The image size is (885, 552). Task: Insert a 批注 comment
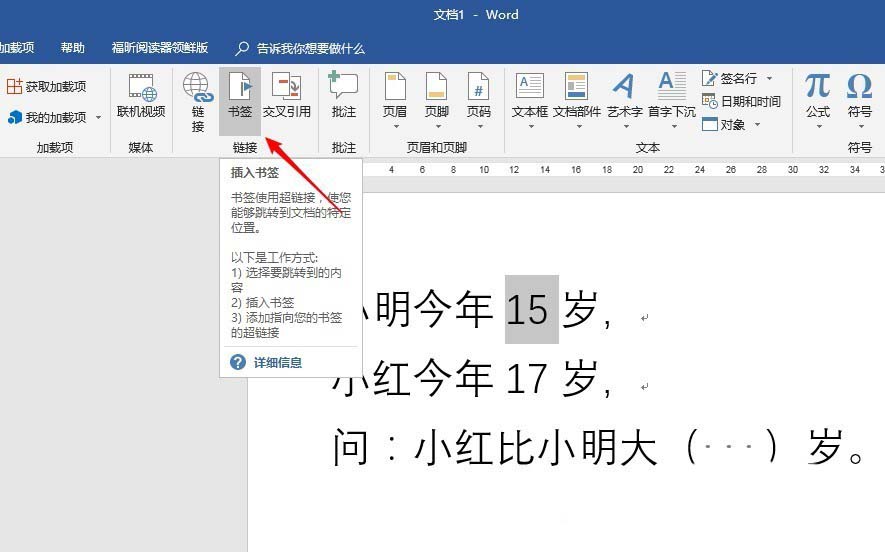click(343, 97)
